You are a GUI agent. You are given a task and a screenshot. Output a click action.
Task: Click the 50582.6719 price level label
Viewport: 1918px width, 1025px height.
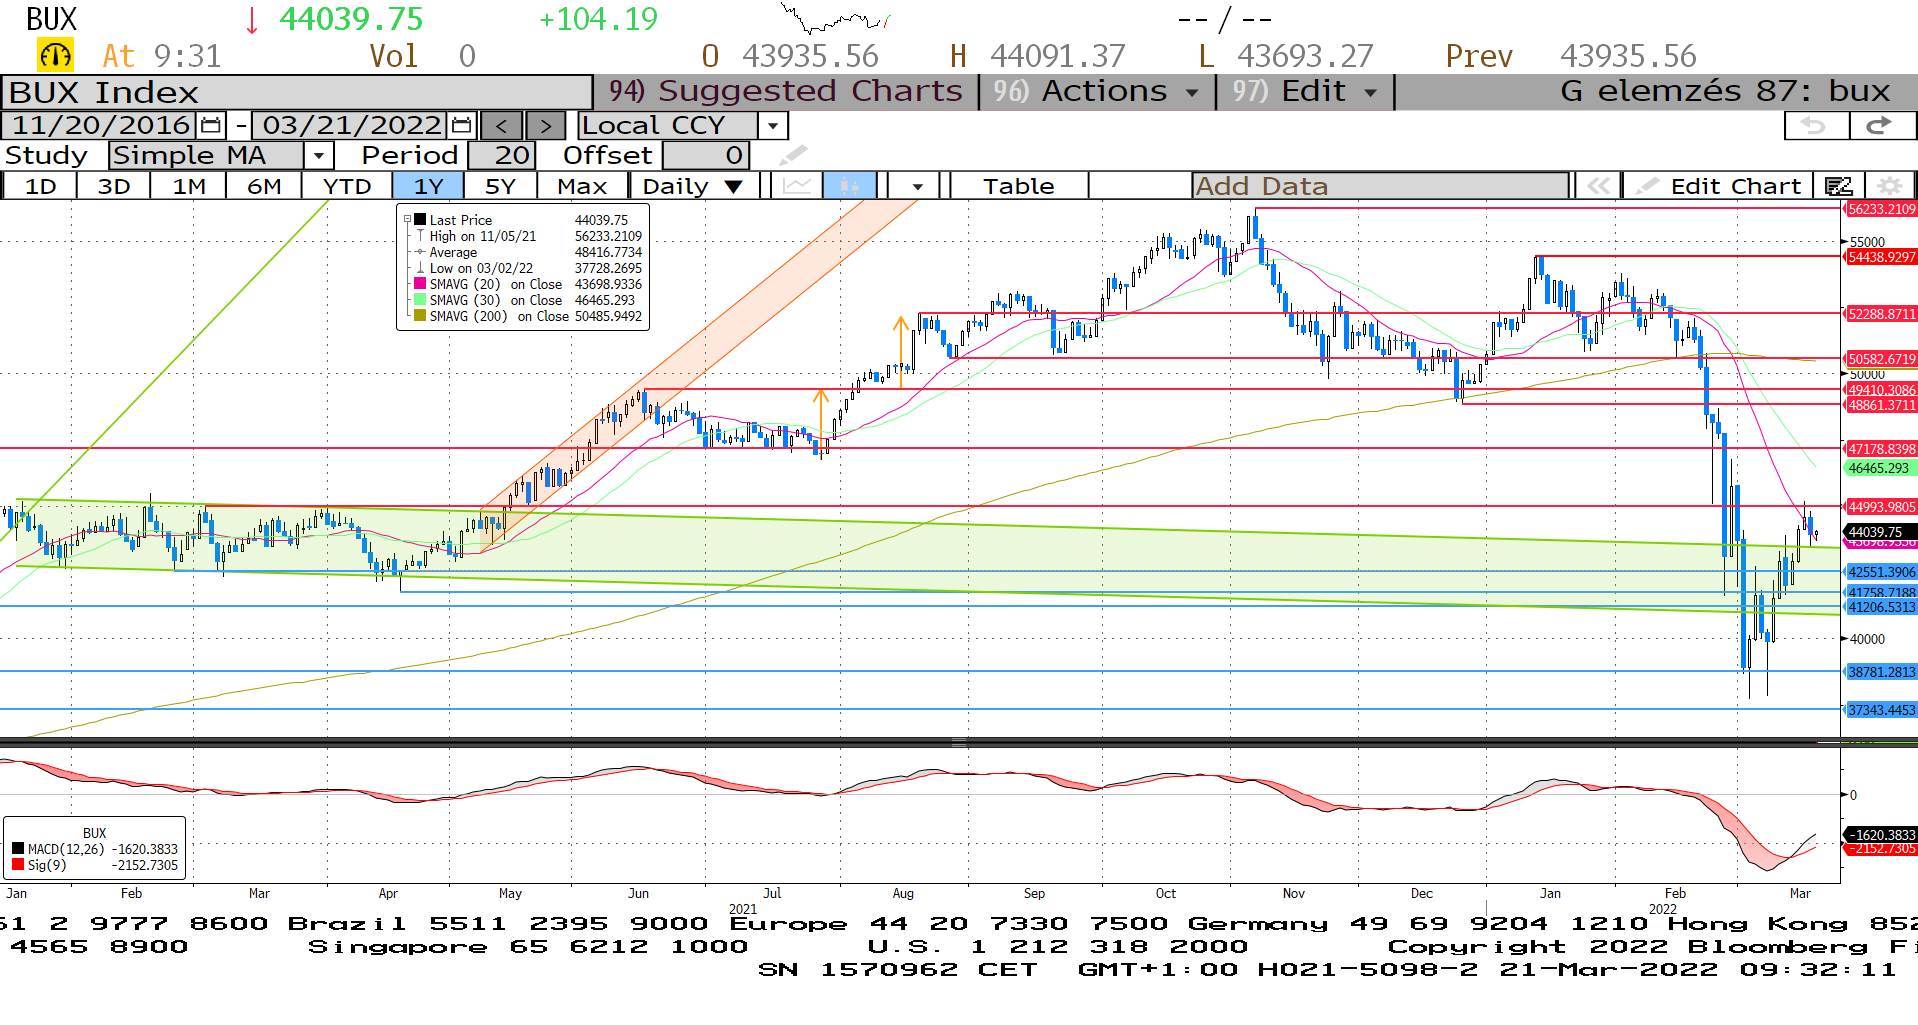pos(1881,359)
